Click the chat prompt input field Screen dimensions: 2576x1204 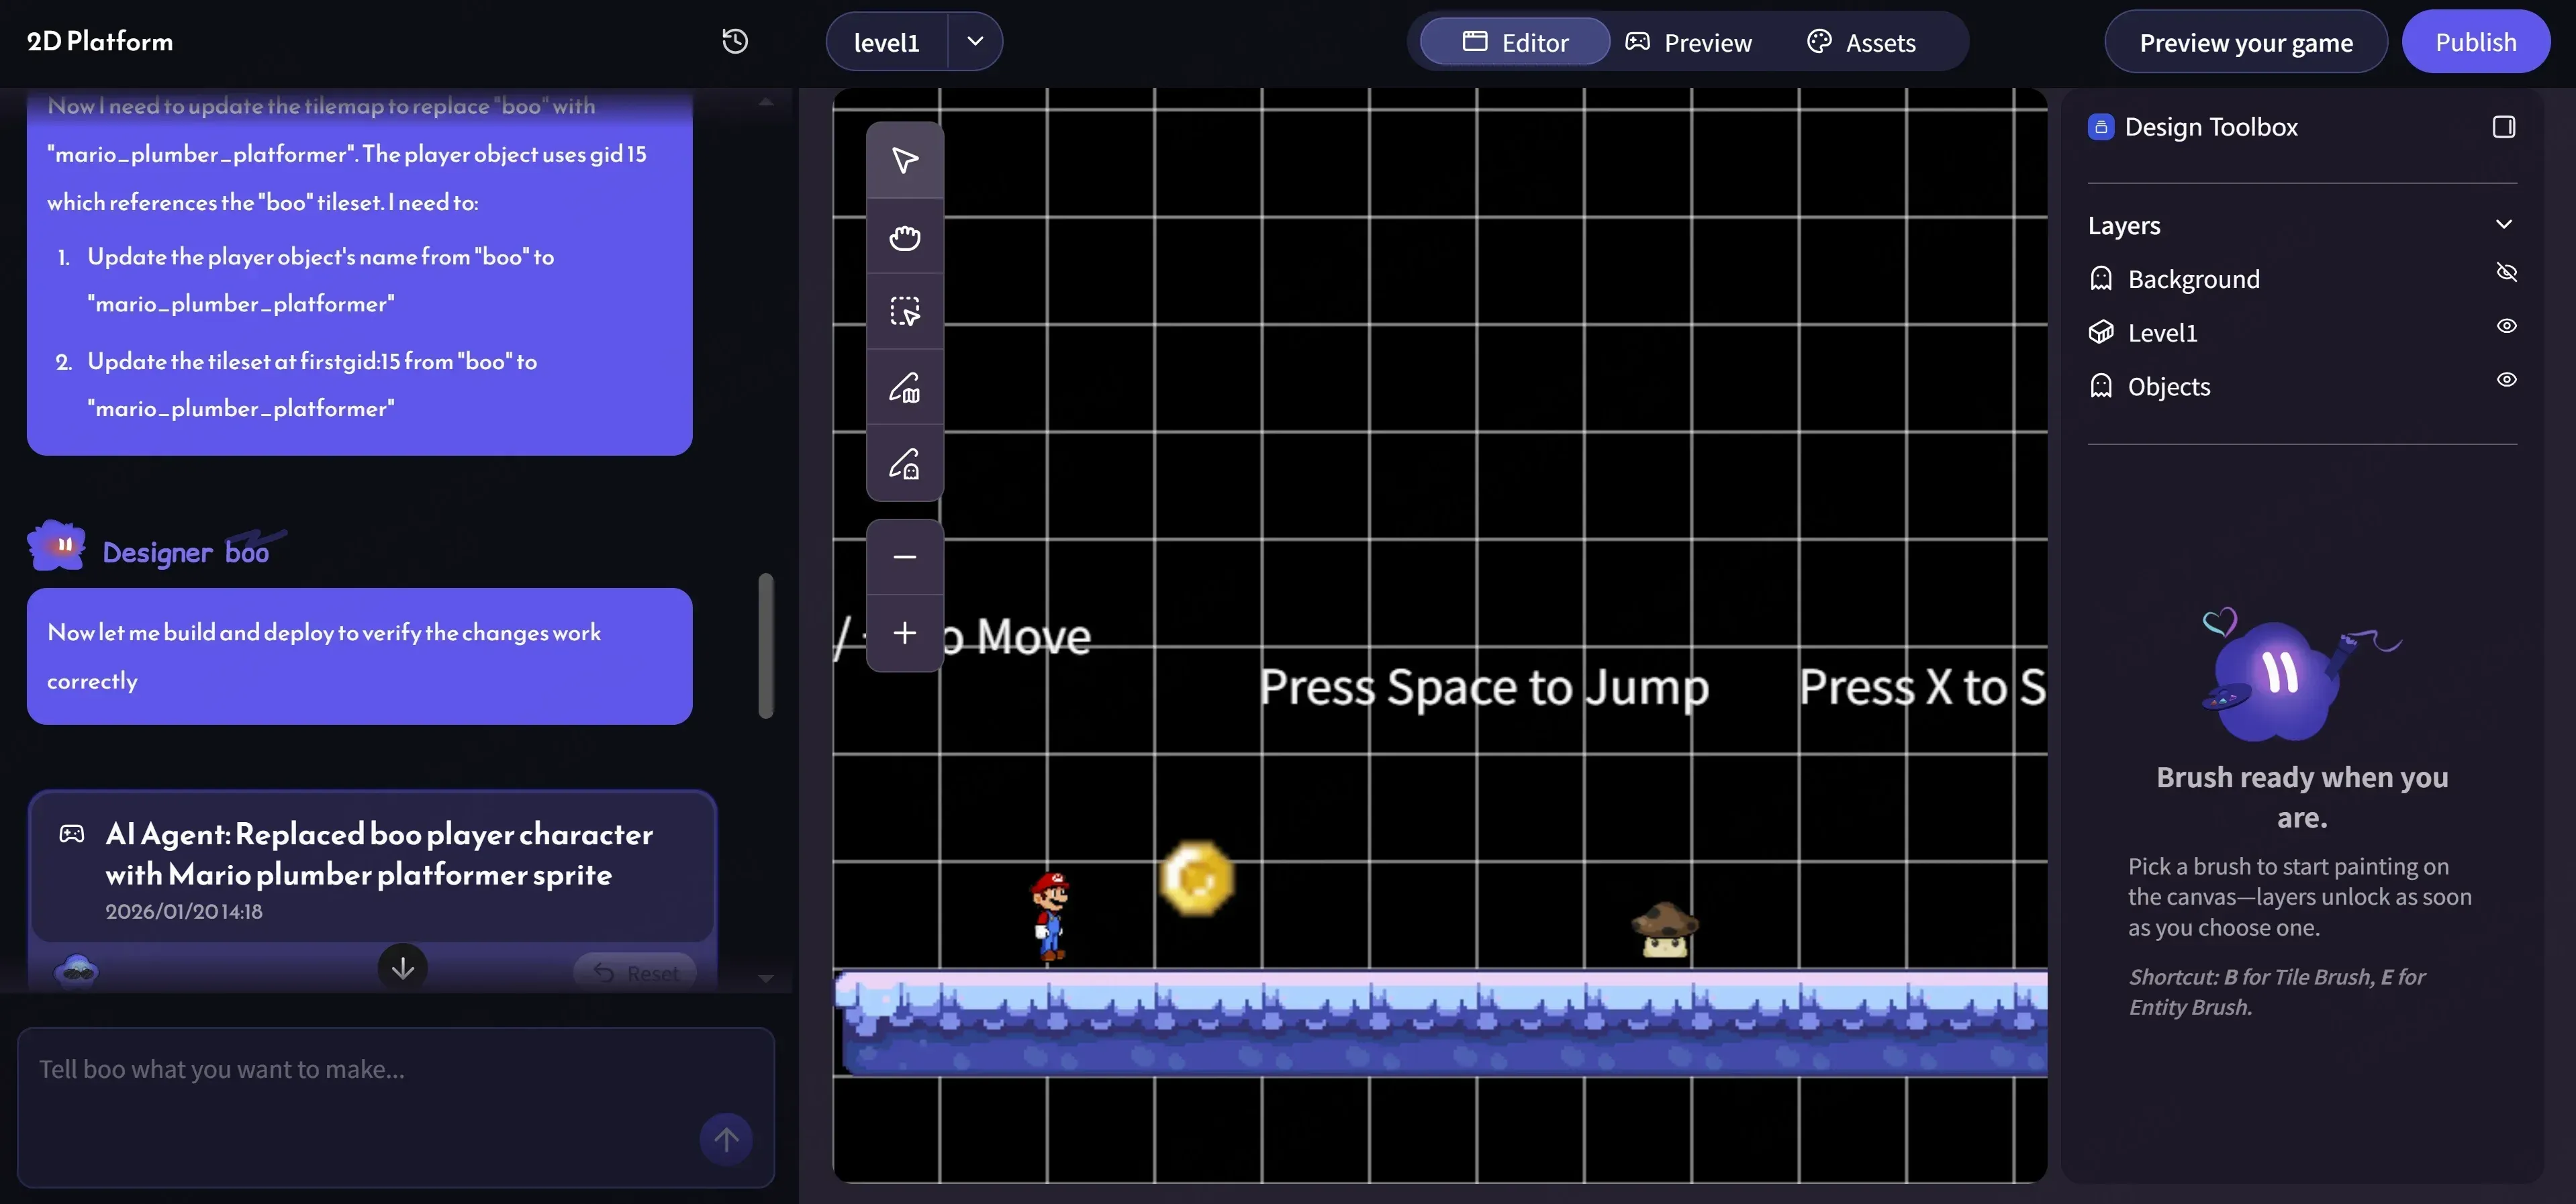tap(360, 1090)
